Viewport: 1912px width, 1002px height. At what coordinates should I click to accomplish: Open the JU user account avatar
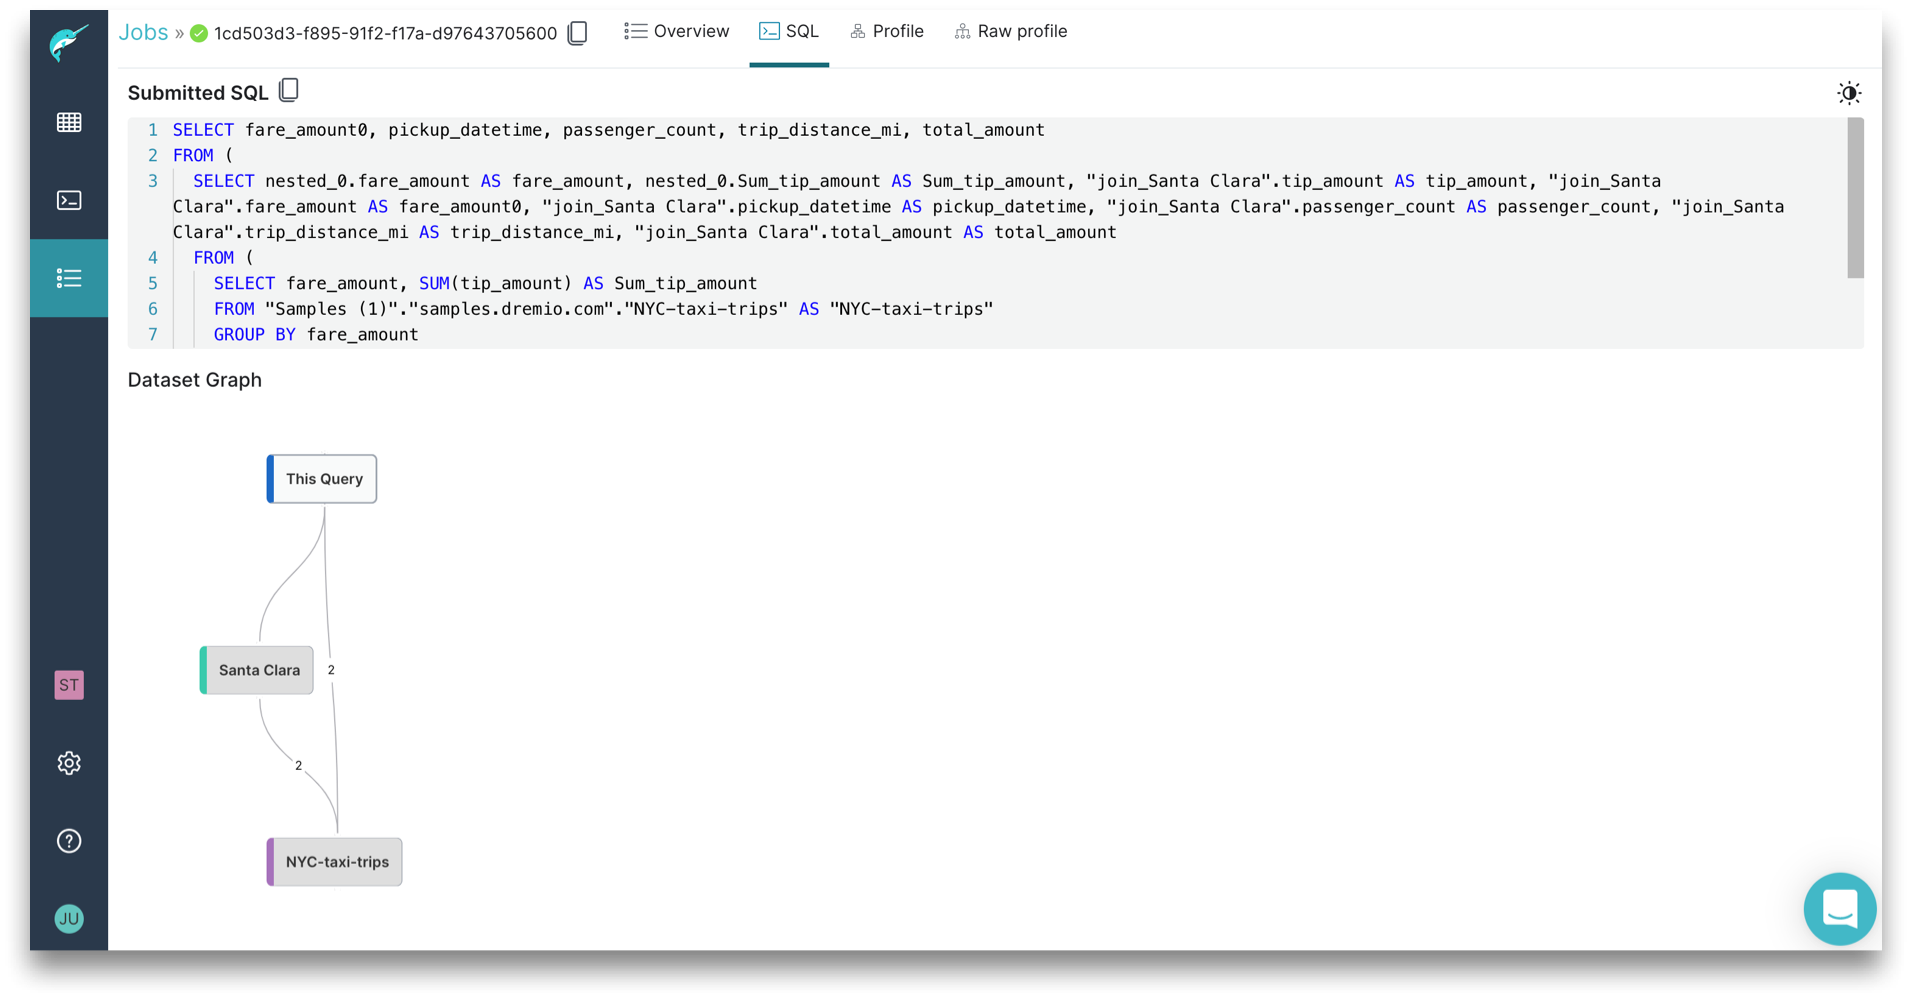point(68,918)
